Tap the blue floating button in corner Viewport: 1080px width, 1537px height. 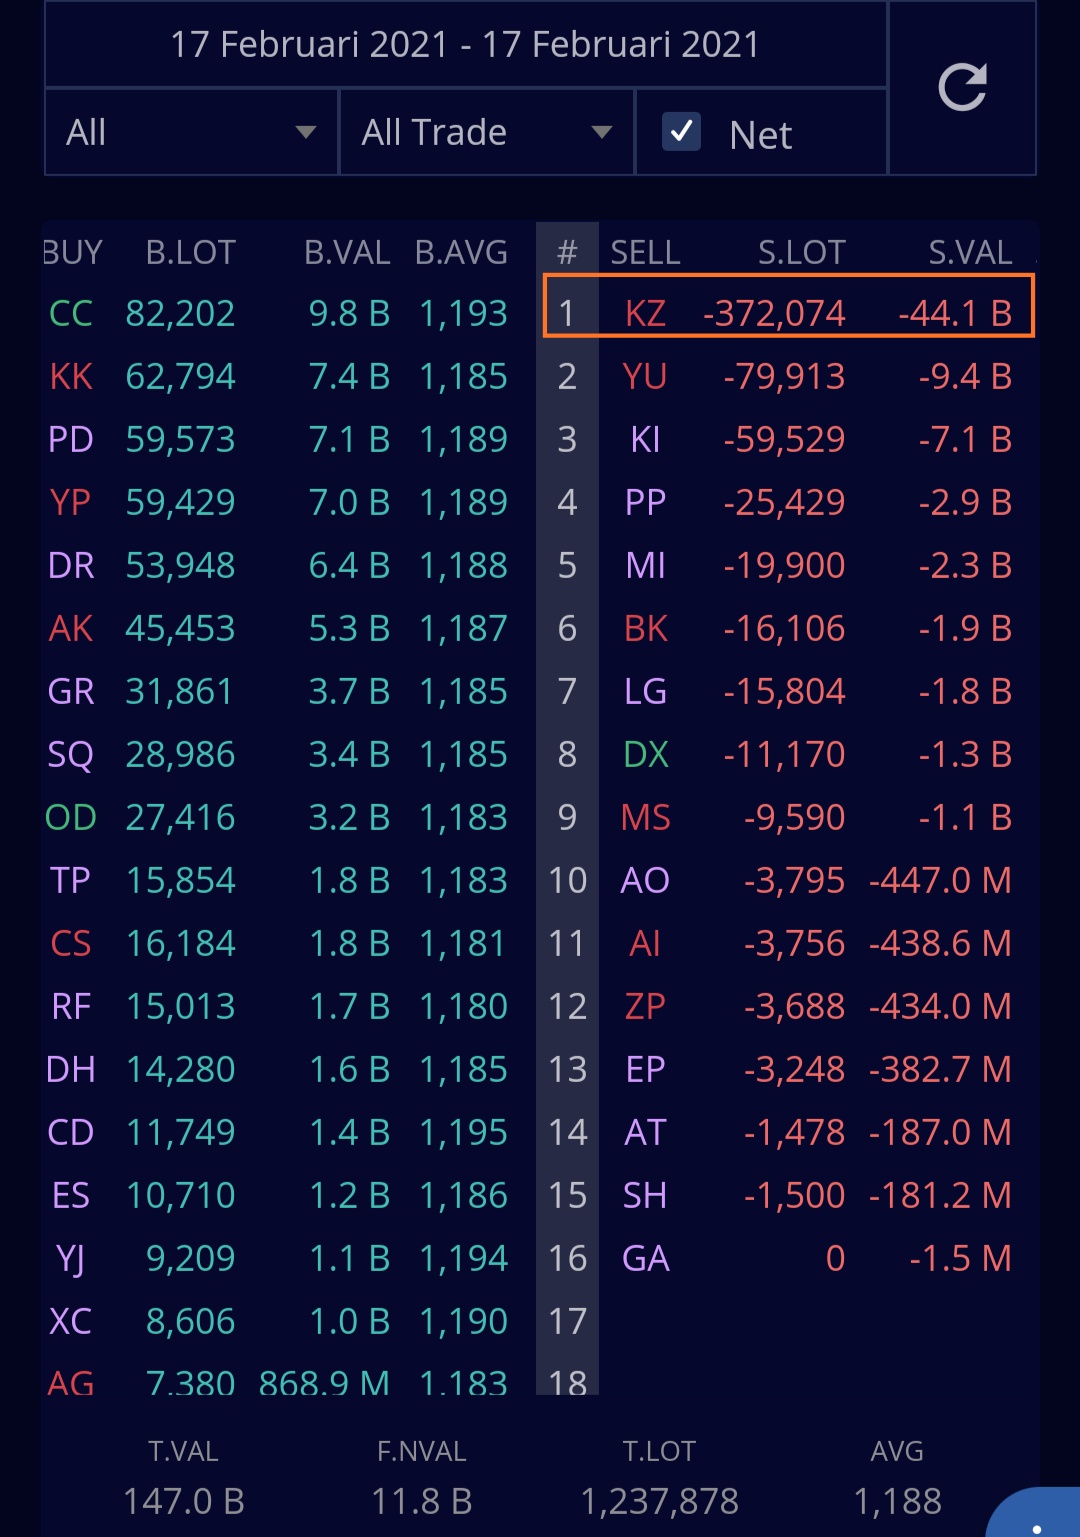pos(1037,1514)
